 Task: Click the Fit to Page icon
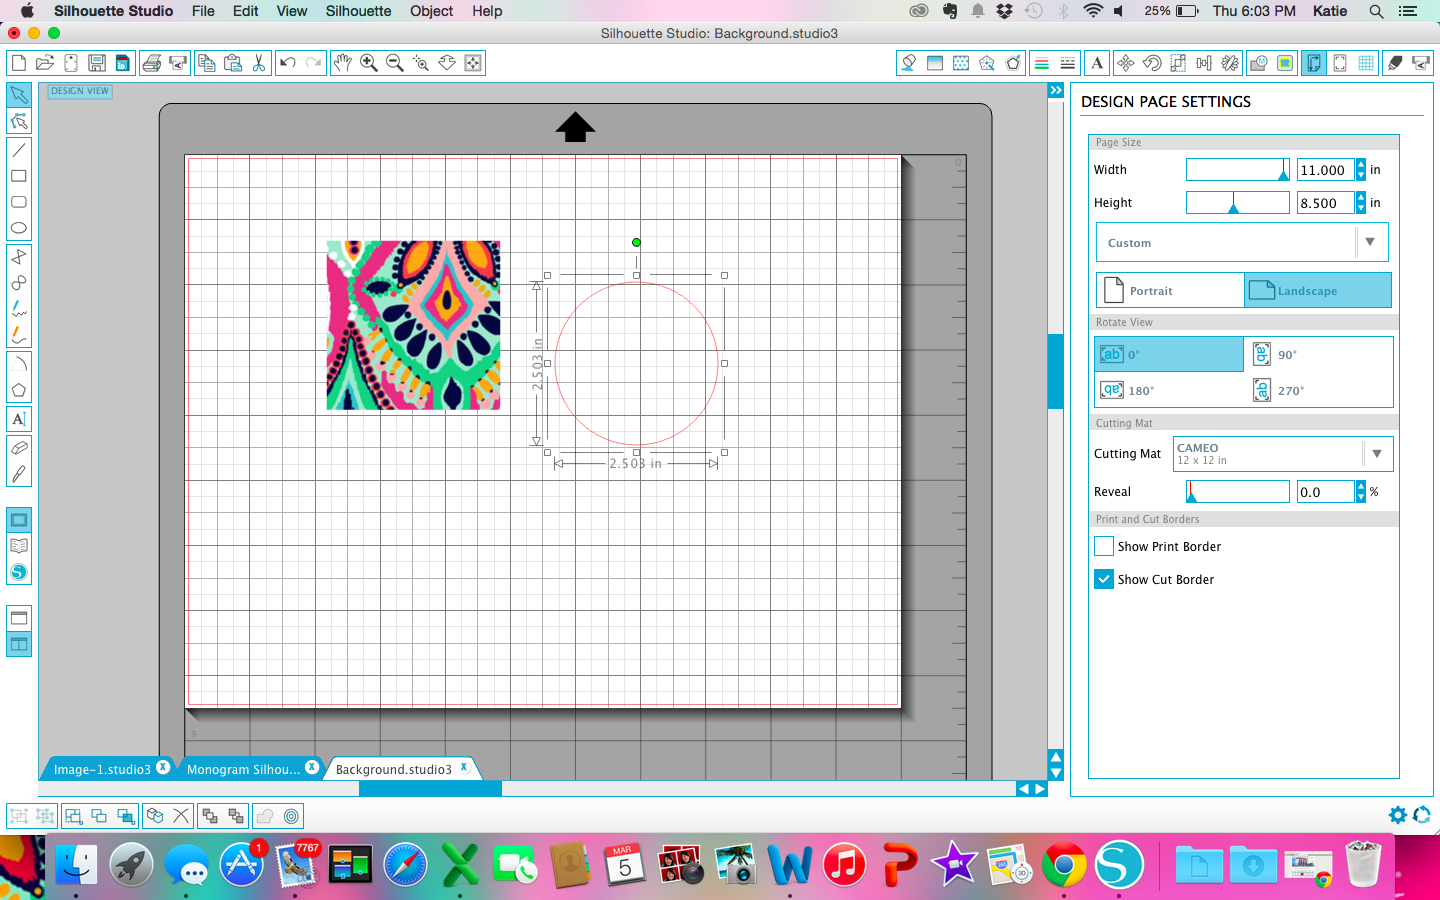(473, 63)
